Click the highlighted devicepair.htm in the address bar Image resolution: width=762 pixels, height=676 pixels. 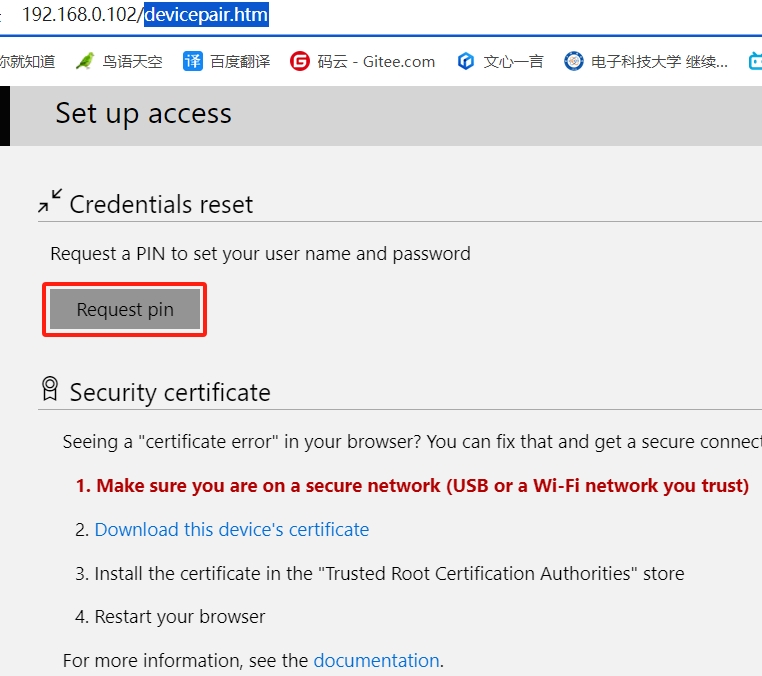(206, 15)
